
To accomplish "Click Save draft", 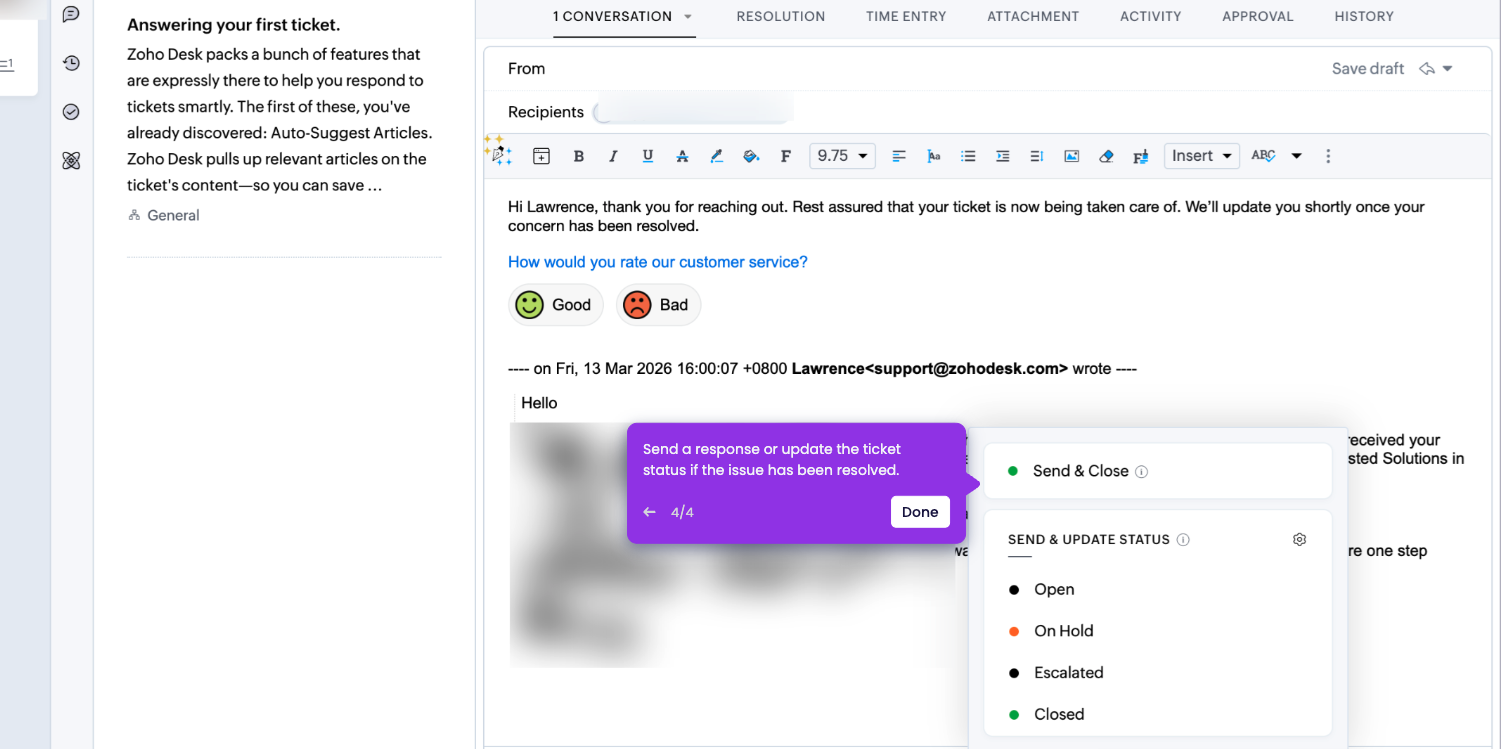I will pyautogui.click(x=1368, y=69).
